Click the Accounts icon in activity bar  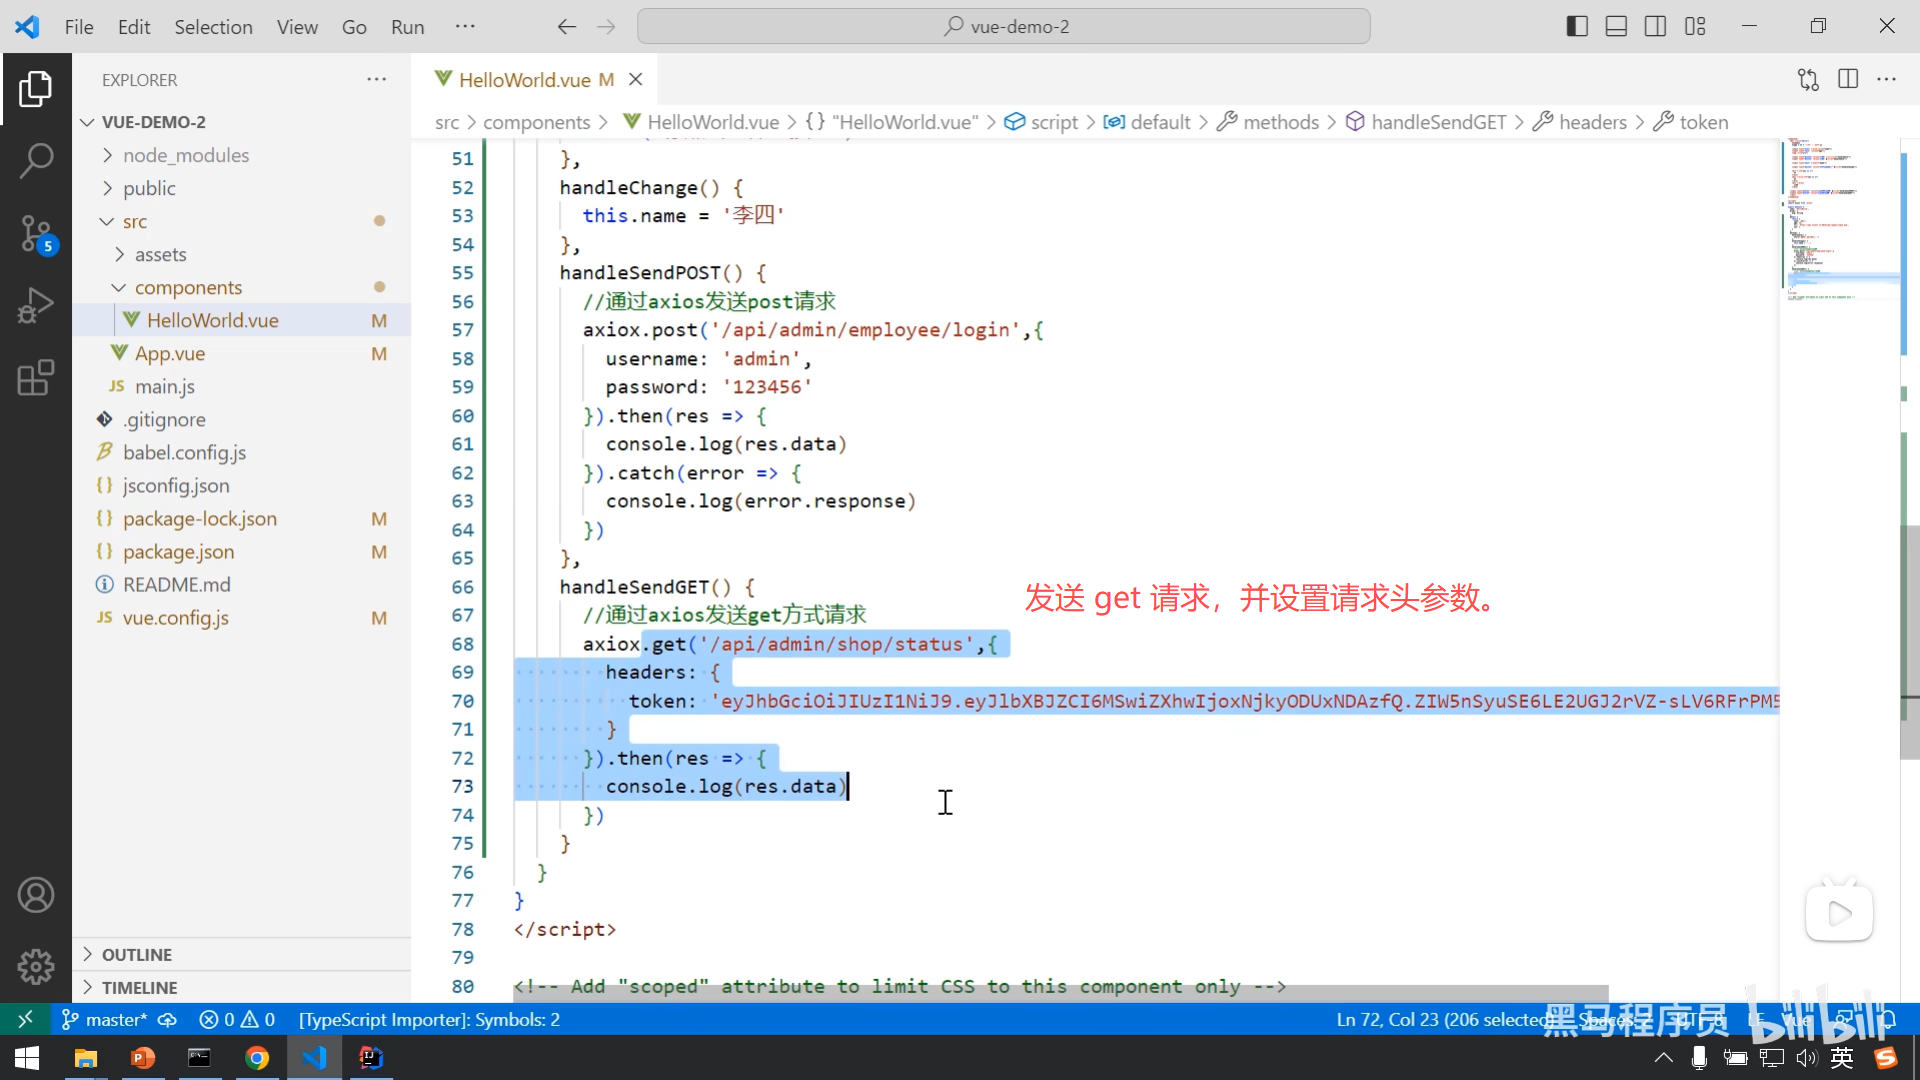(36, 895)
